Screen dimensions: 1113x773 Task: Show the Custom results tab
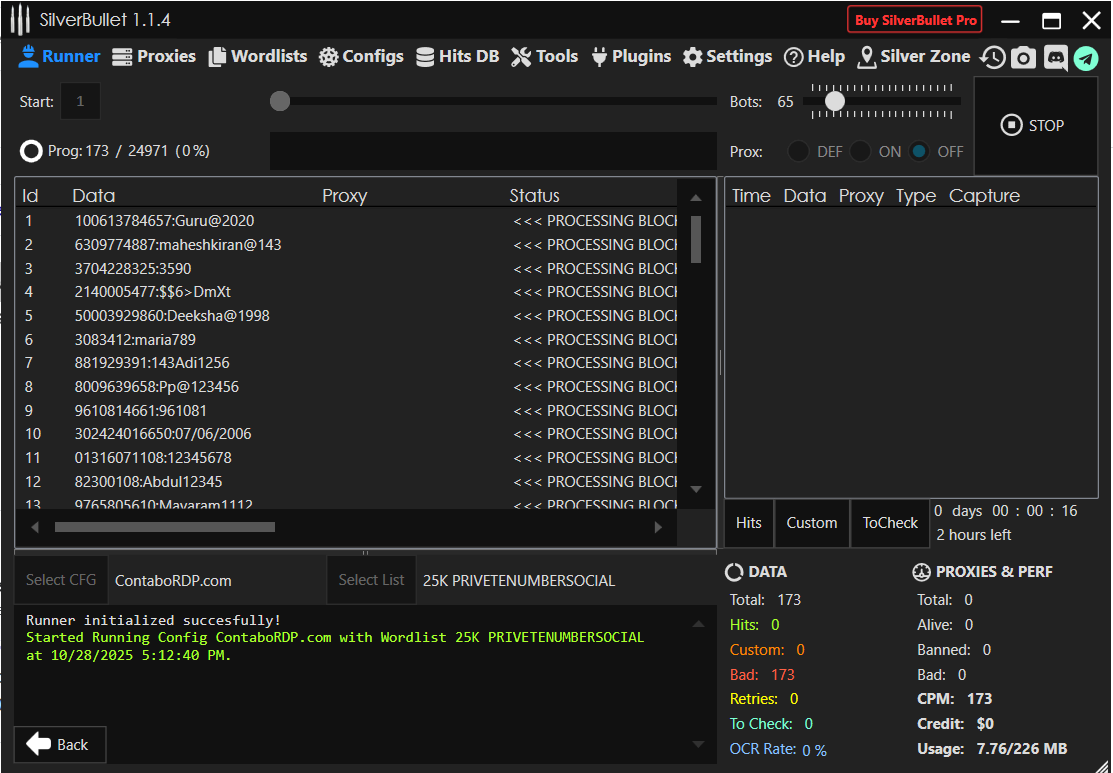tap(812, 523)
